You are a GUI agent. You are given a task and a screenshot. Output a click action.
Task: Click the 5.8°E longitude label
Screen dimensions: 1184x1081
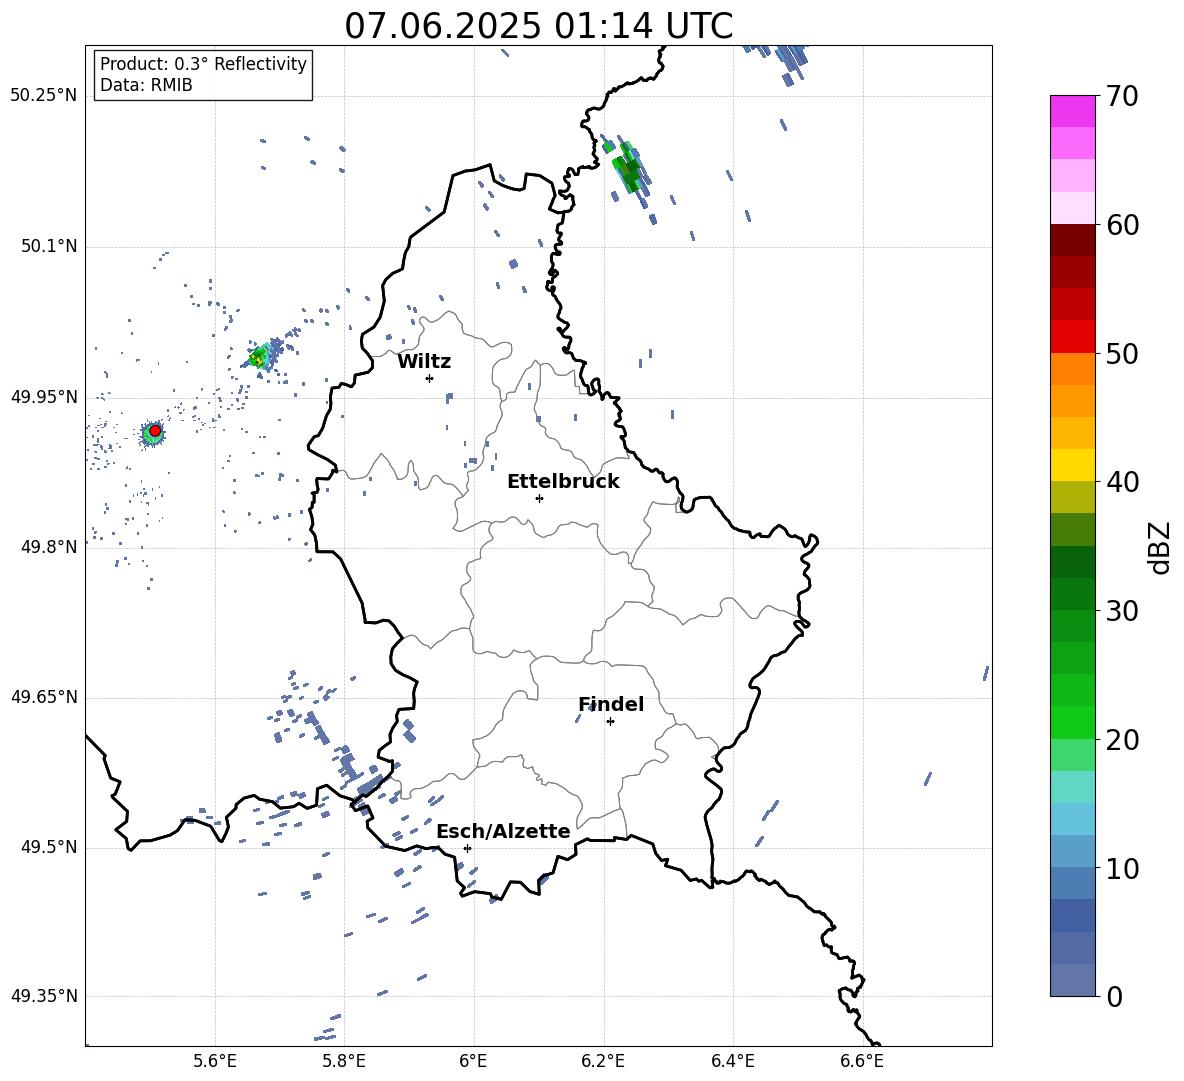point(344,1061)
